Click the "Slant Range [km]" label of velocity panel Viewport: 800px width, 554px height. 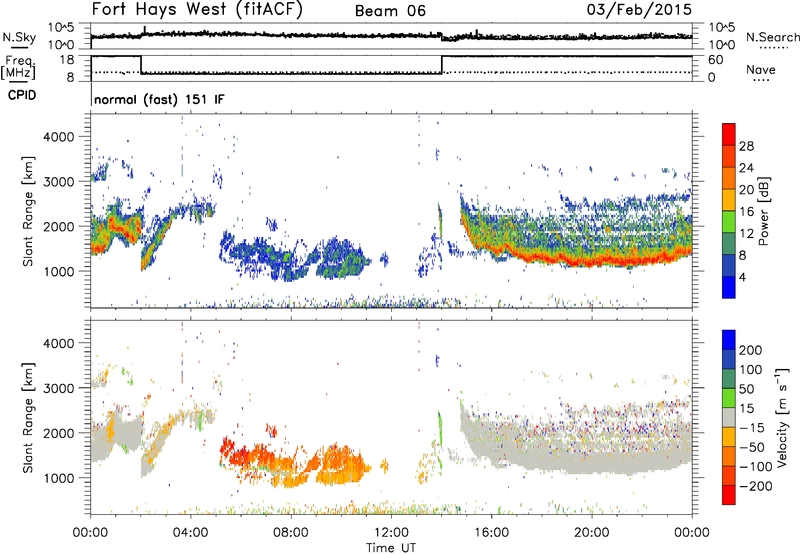tap(28, 418)
